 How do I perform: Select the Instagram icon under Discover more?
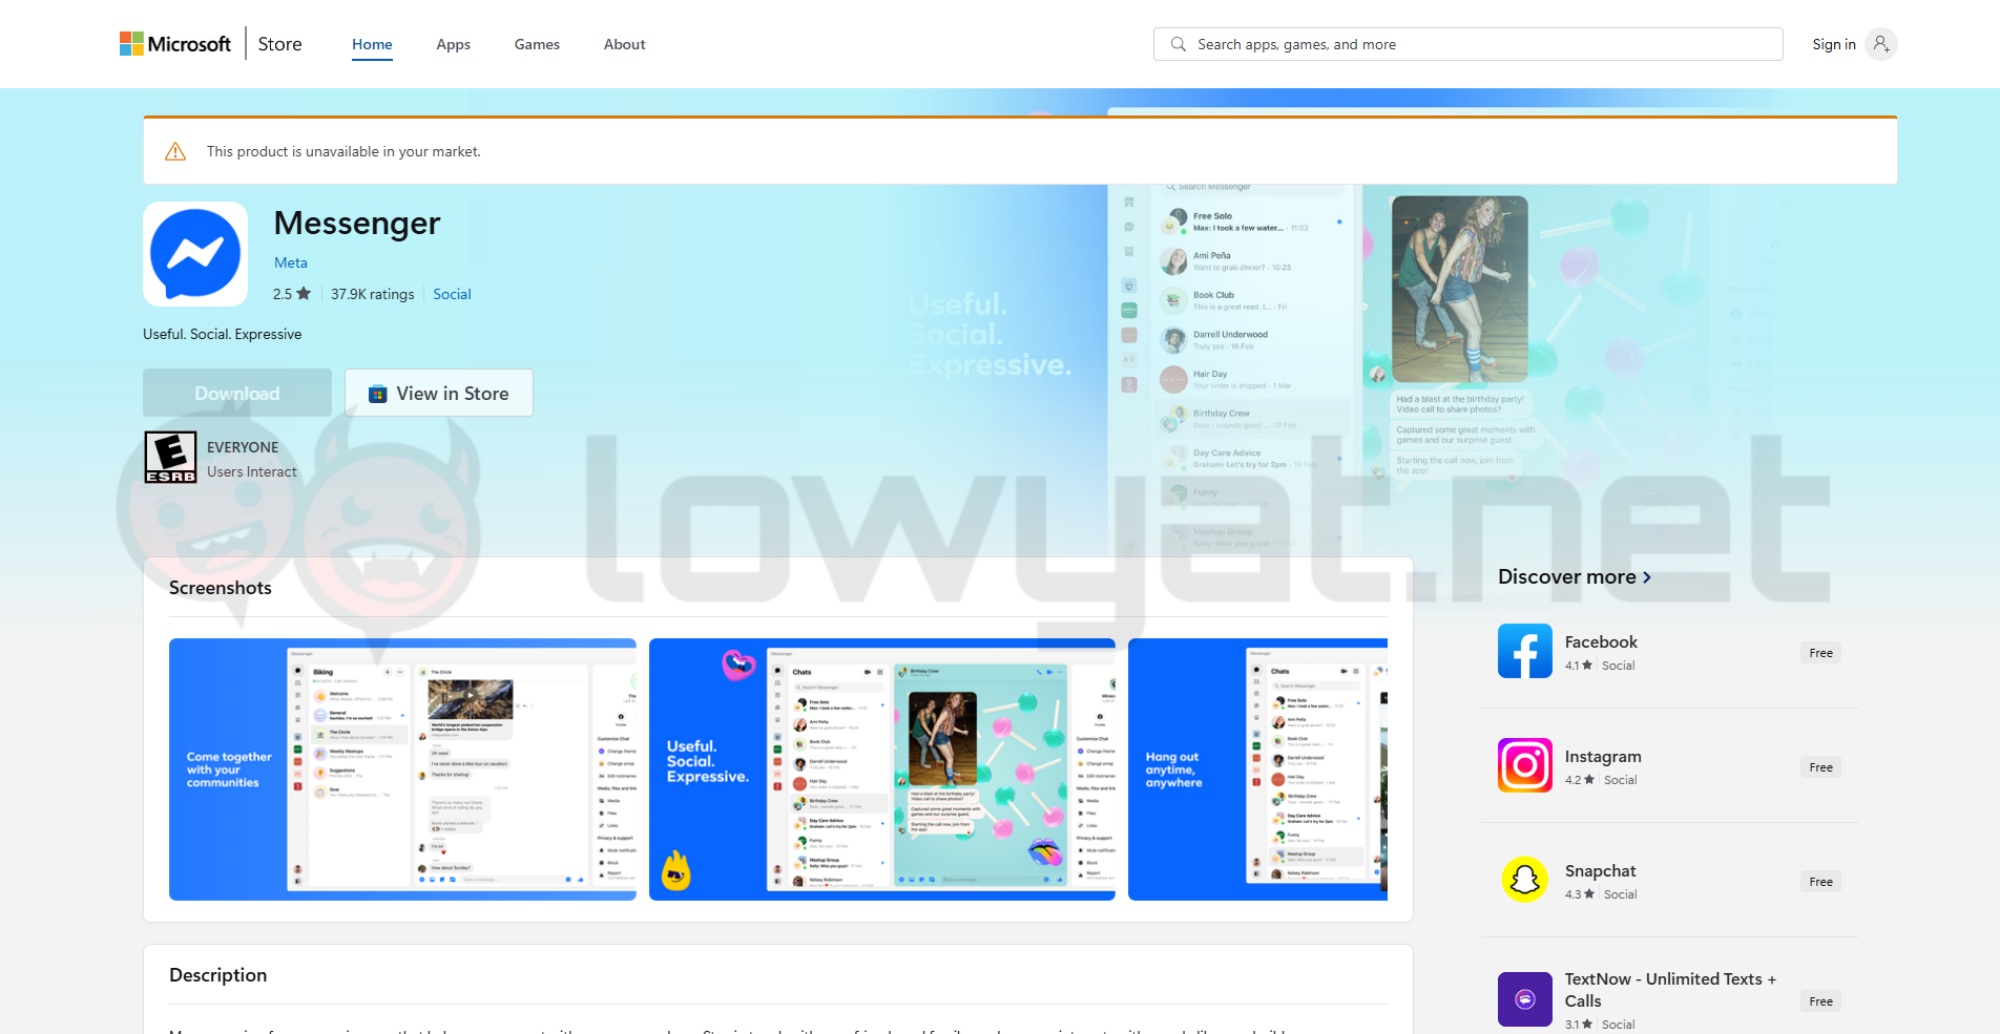coord(1524,766)
